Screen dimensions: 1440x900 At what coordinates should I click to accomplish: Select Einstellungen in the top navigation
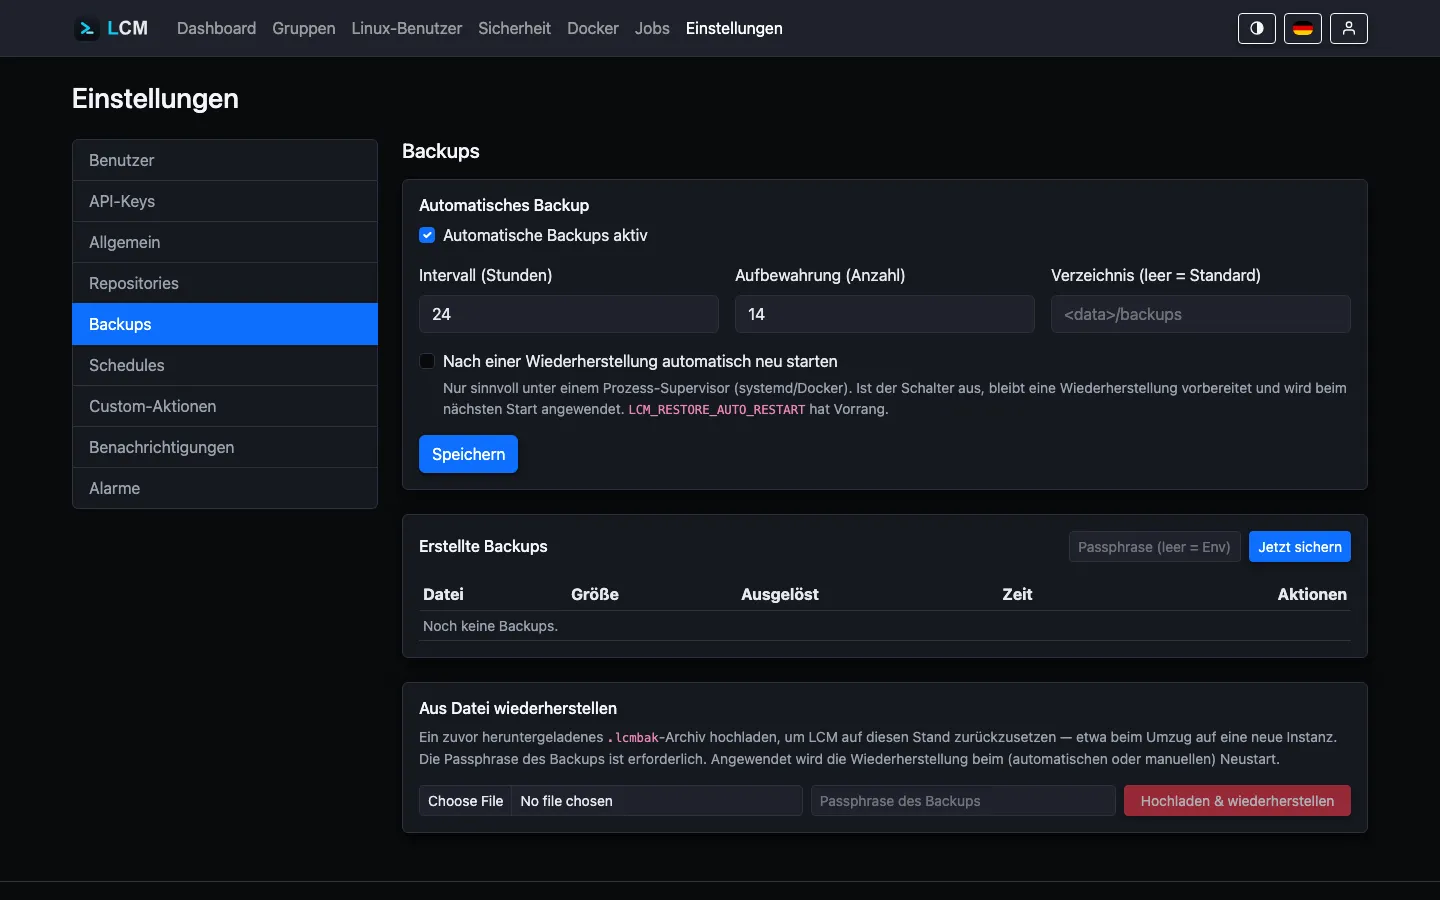(734, 28)
